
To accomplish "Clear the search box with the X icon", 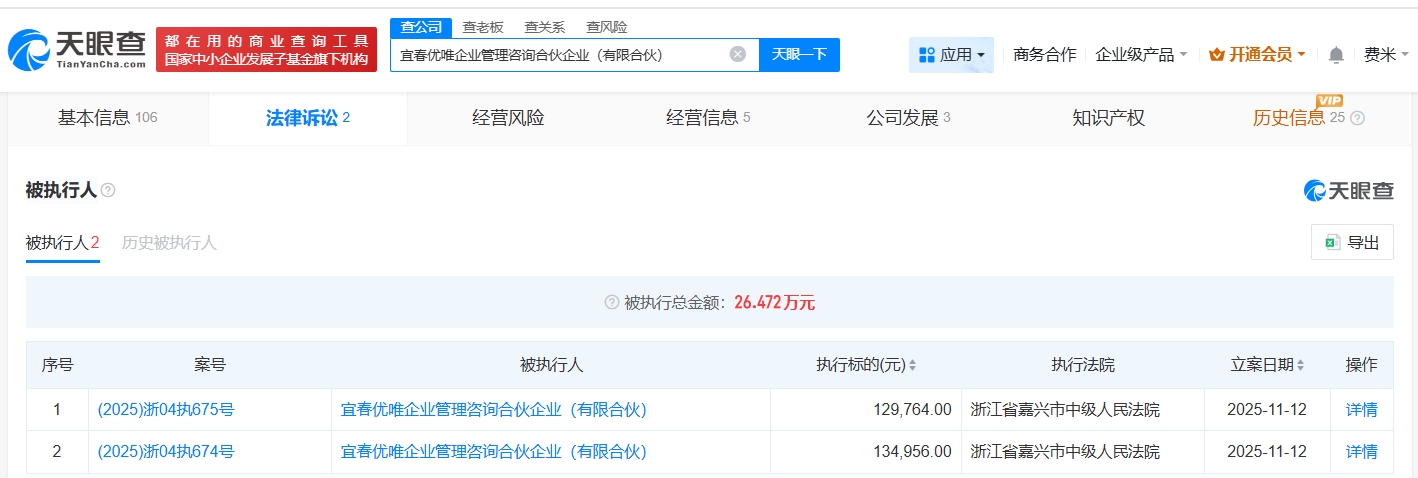I will (738, 55).
